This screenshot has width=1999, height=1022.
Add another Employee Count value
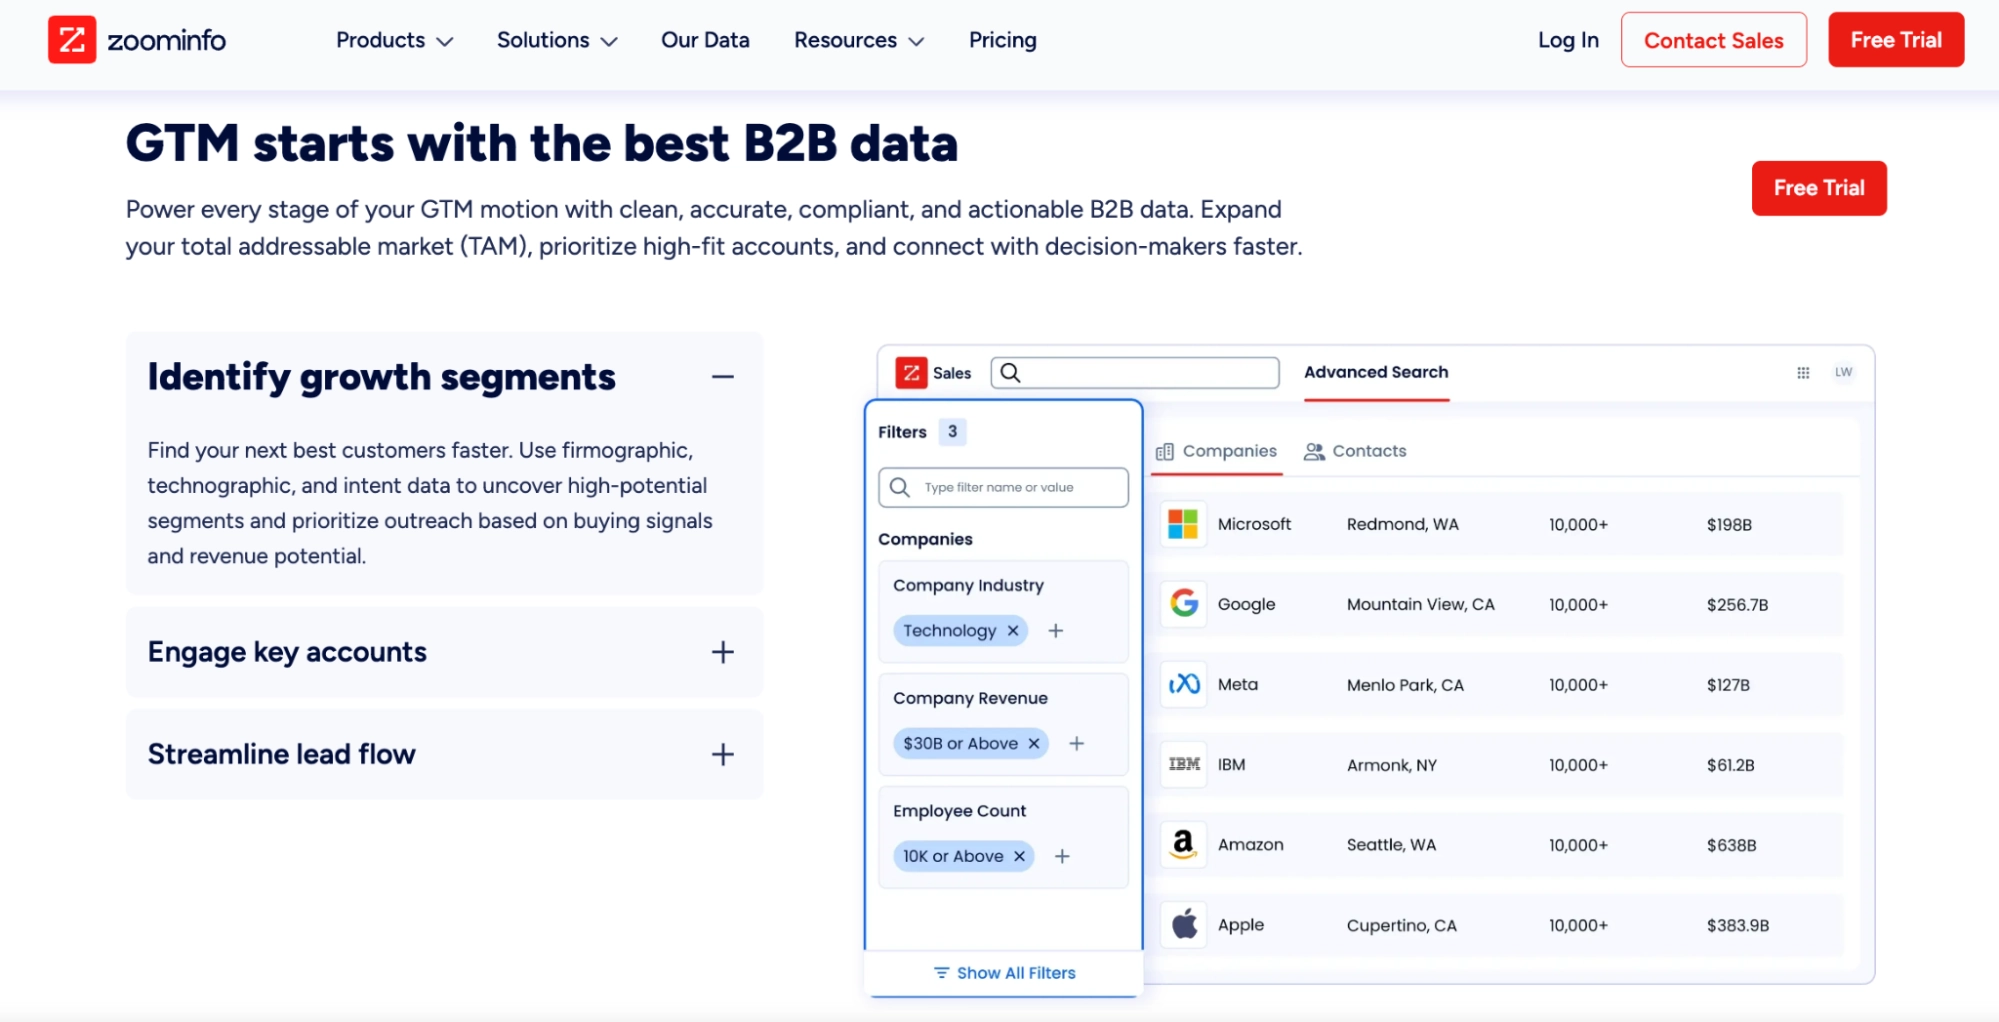[x=1062, y=856]
